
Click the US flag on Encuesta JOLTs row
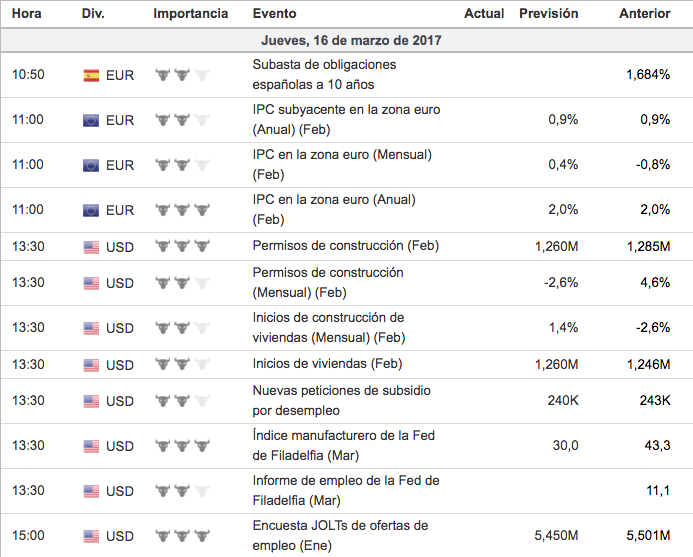coord(91,536)
